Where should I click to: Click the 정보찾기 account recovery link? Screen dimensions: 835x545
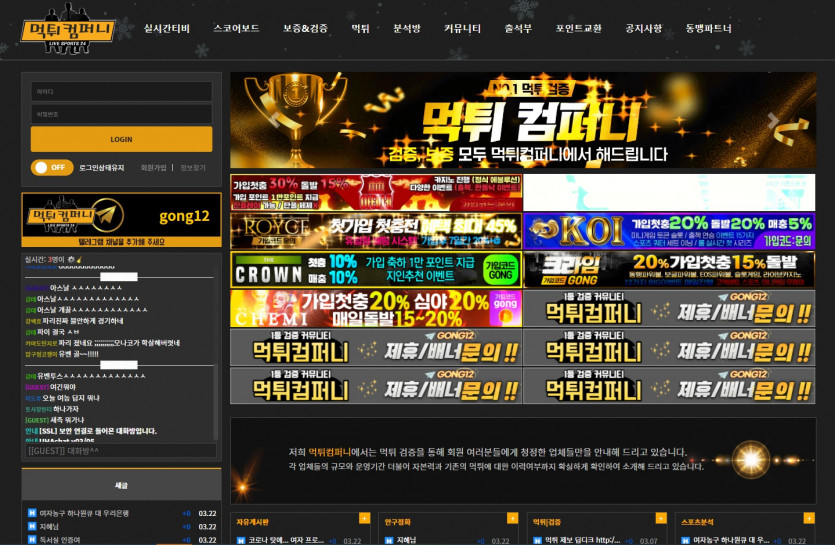(x=192, y=168)
